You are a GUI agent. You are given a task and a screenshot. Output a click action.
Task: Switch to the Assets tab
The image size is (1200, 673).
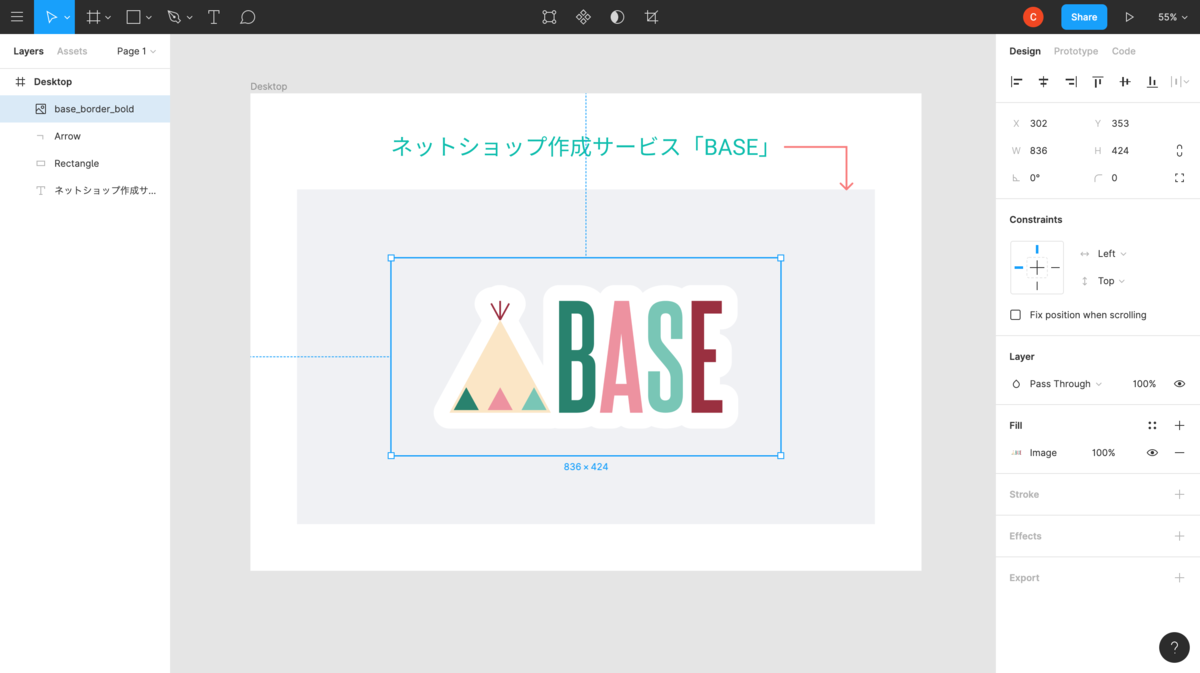pyautogui.click(x=72, y=51)
